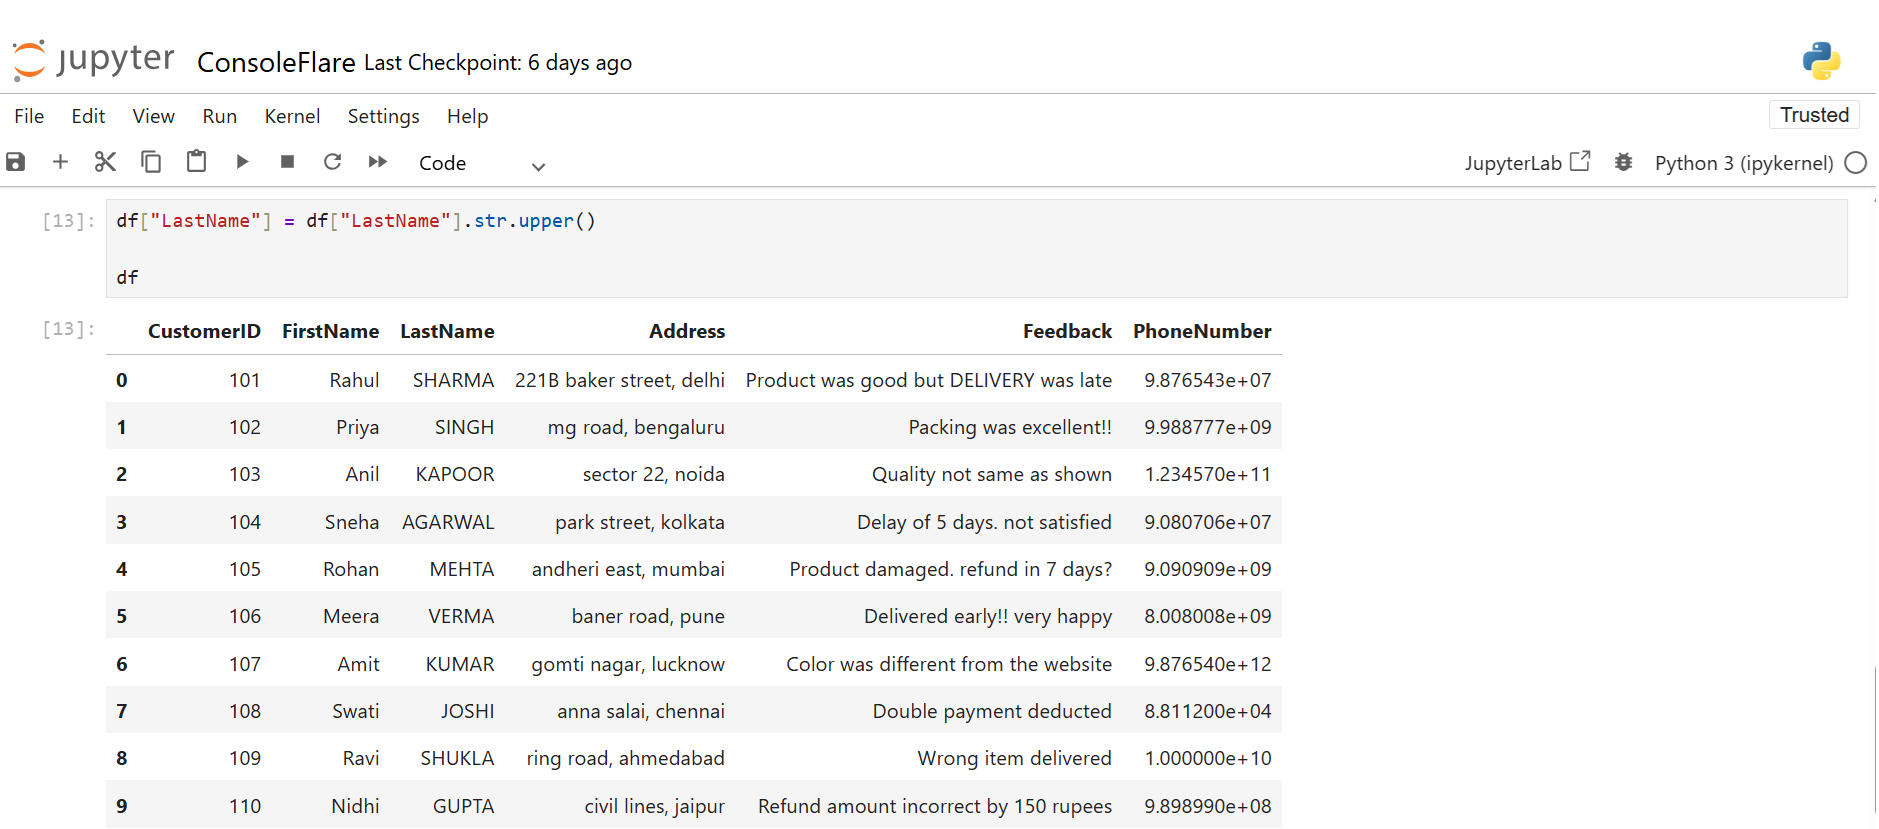The width and height of the screenshot is (1879, 829).
Task: Click the Trusted button
Action: click(1813, 115)
